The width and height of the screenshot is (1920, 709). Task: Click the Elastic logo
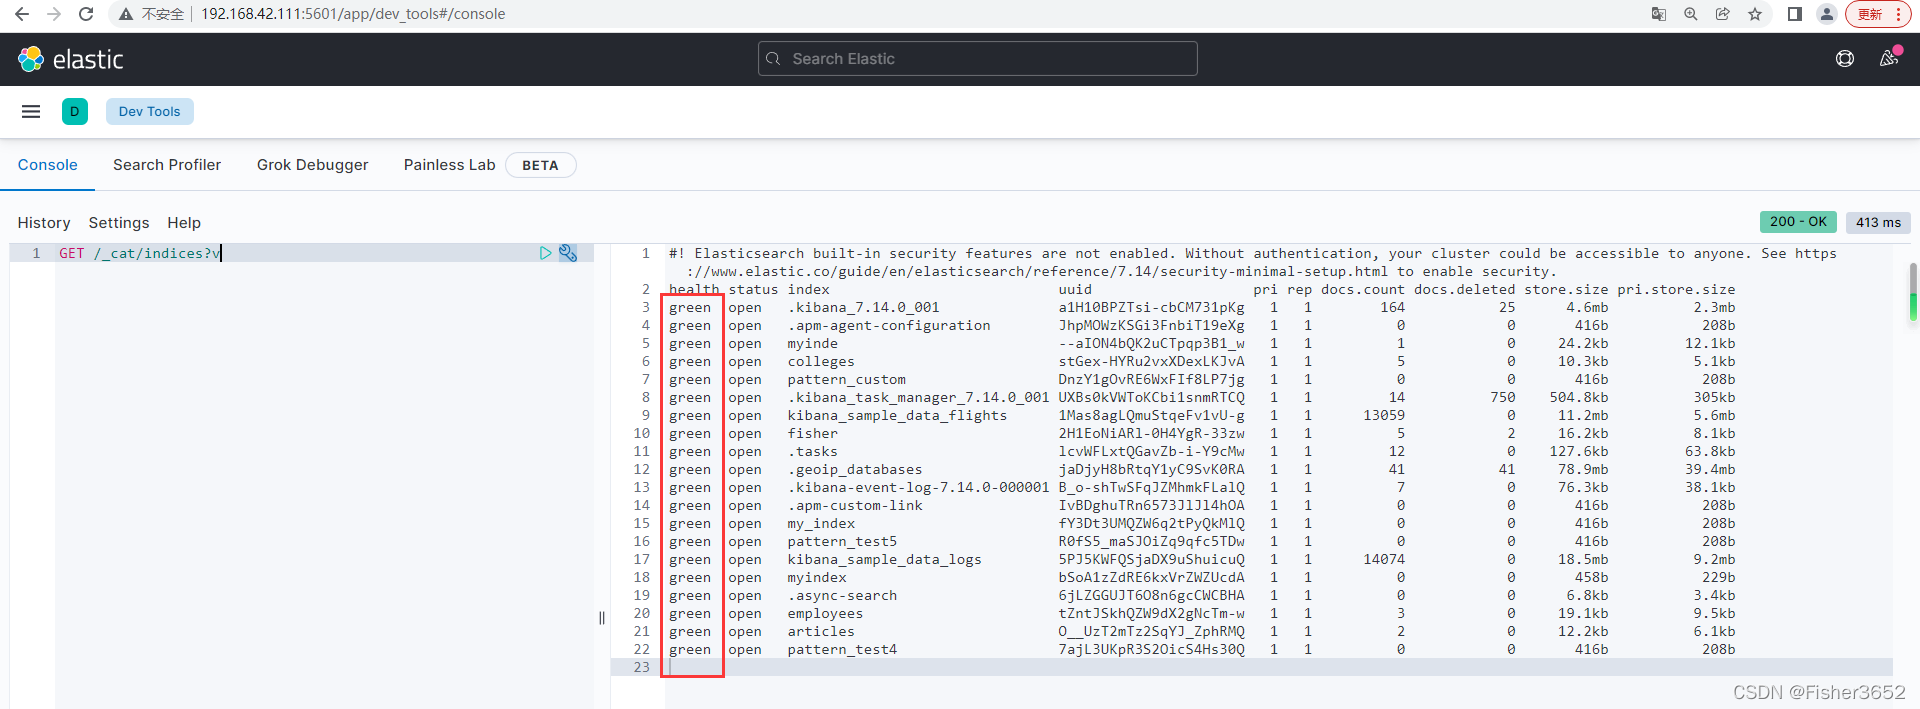(x=70, y=59)
